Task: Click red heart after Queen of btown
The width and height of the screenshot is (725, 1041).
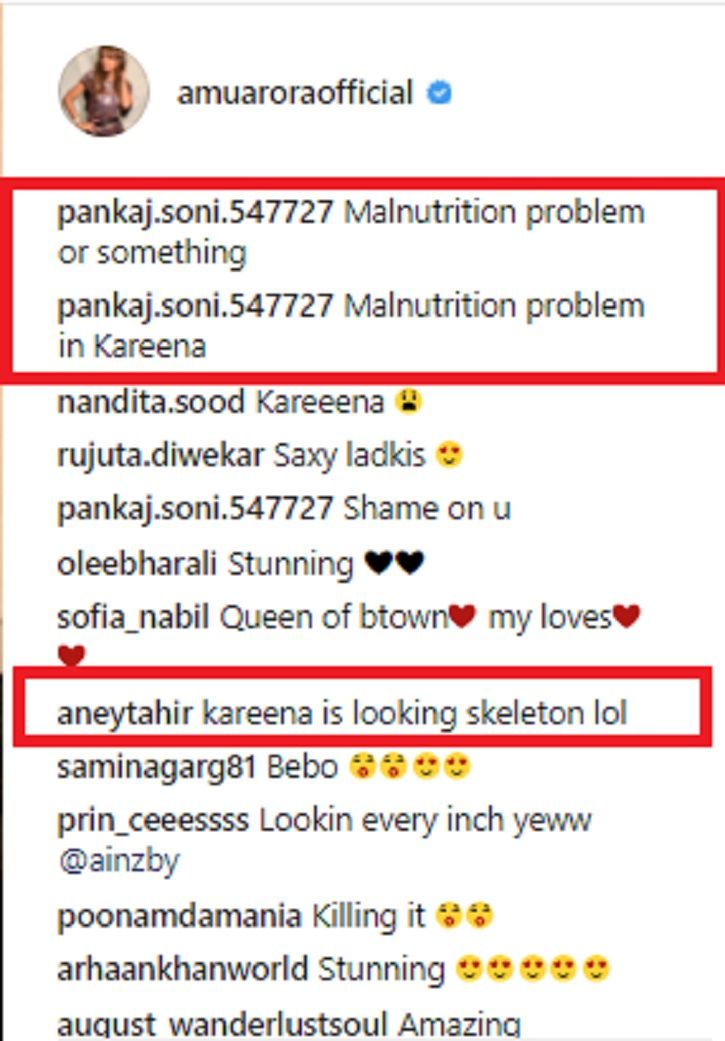Action: pyautogui.click(x=463, y=616)
